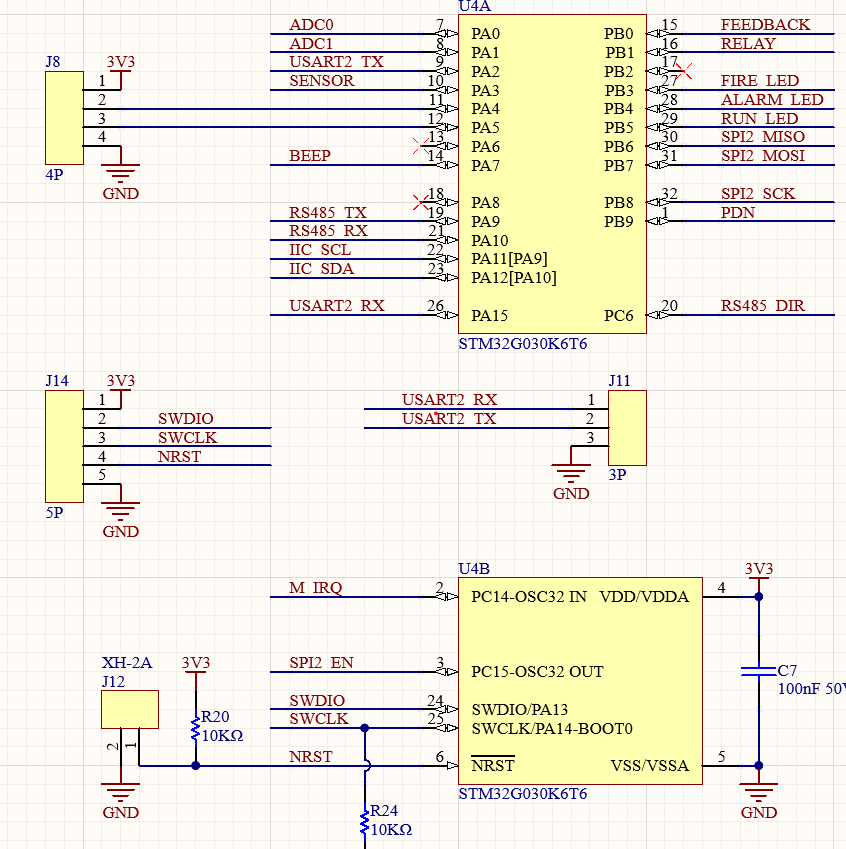Viewport: 846px width, 849px height.
Task: Select the FIRE_LED net label
Action: point(760,81)
